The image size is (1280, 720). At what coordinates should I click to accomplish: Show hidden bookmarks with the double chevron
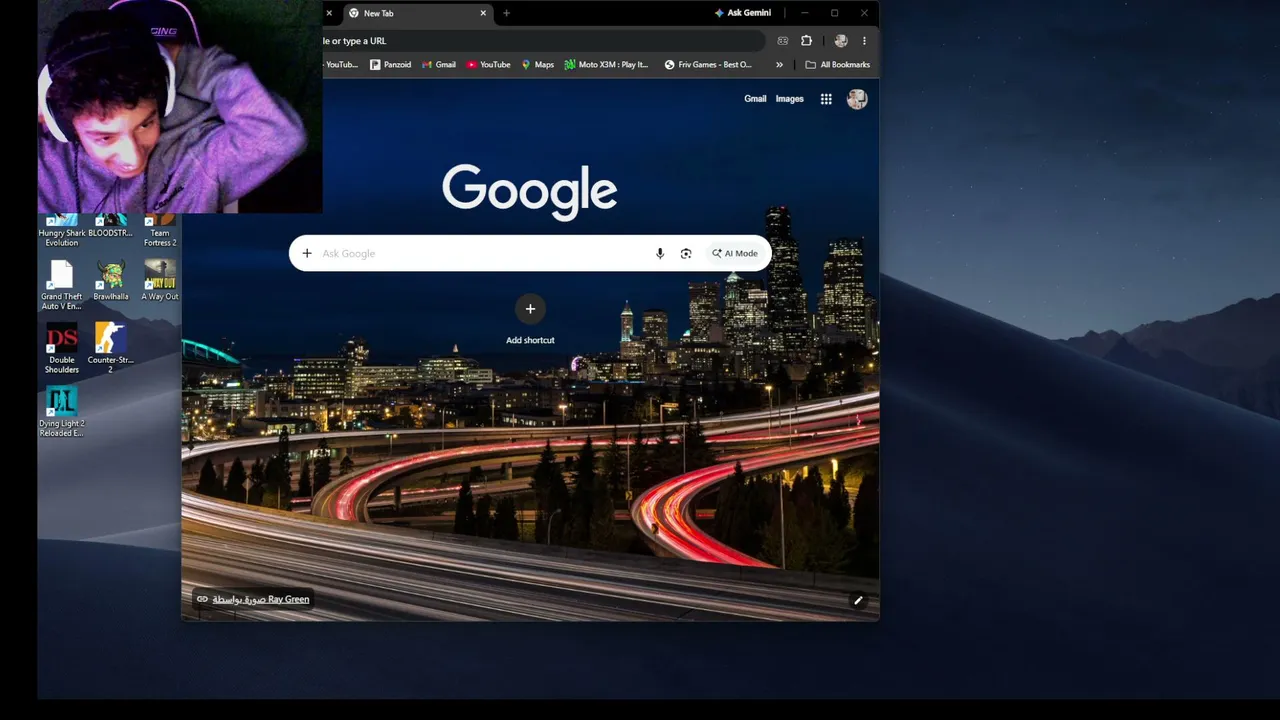coord(779,65)
